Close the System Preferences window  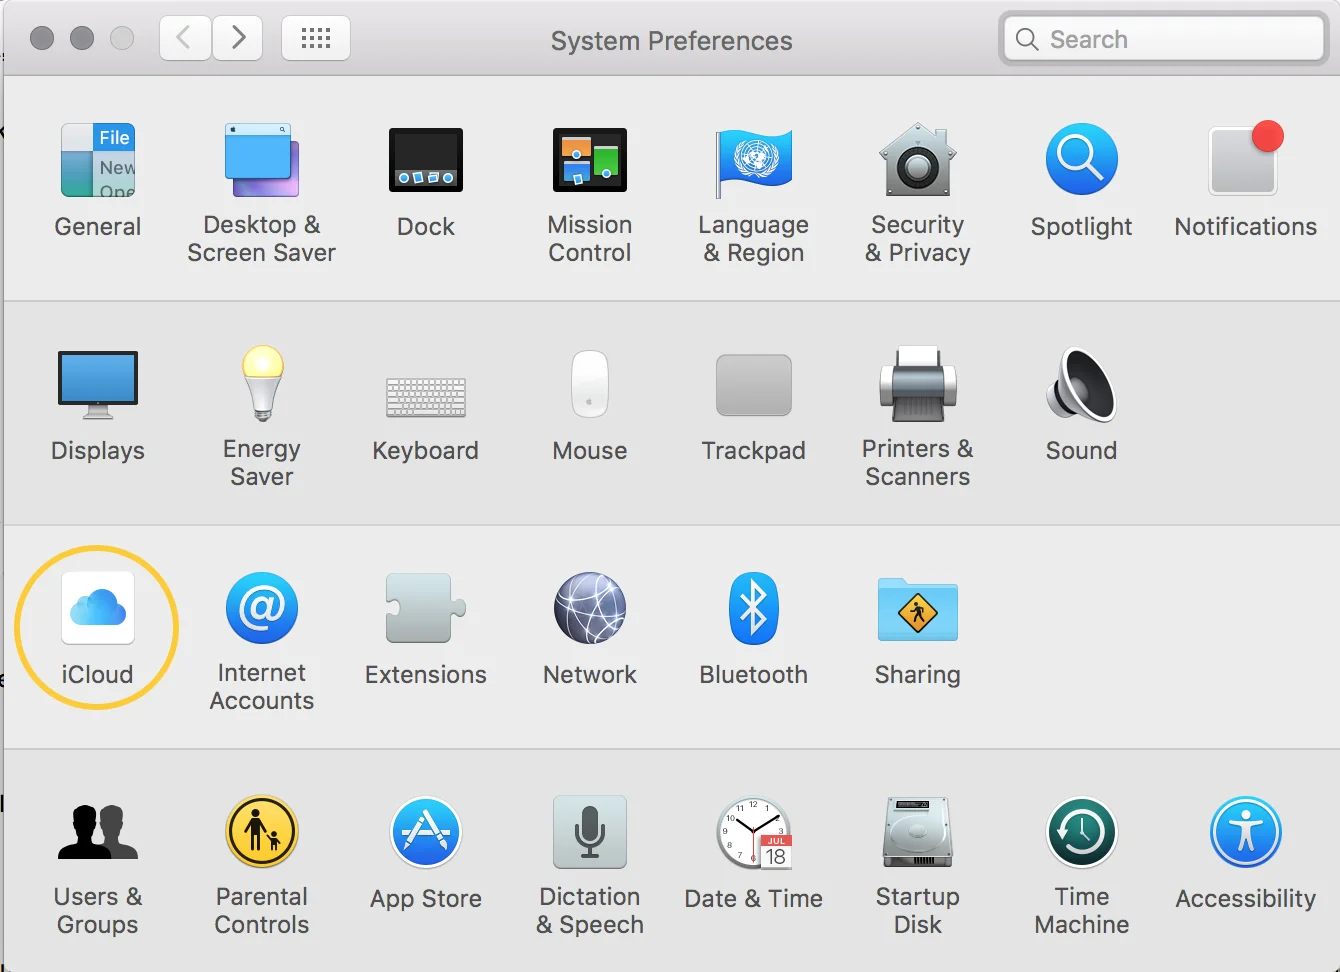(x=42, y=38)
